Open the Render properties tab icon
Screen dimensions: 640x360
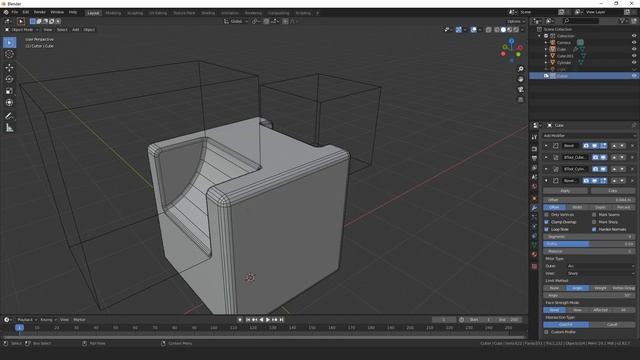(534, 149)
